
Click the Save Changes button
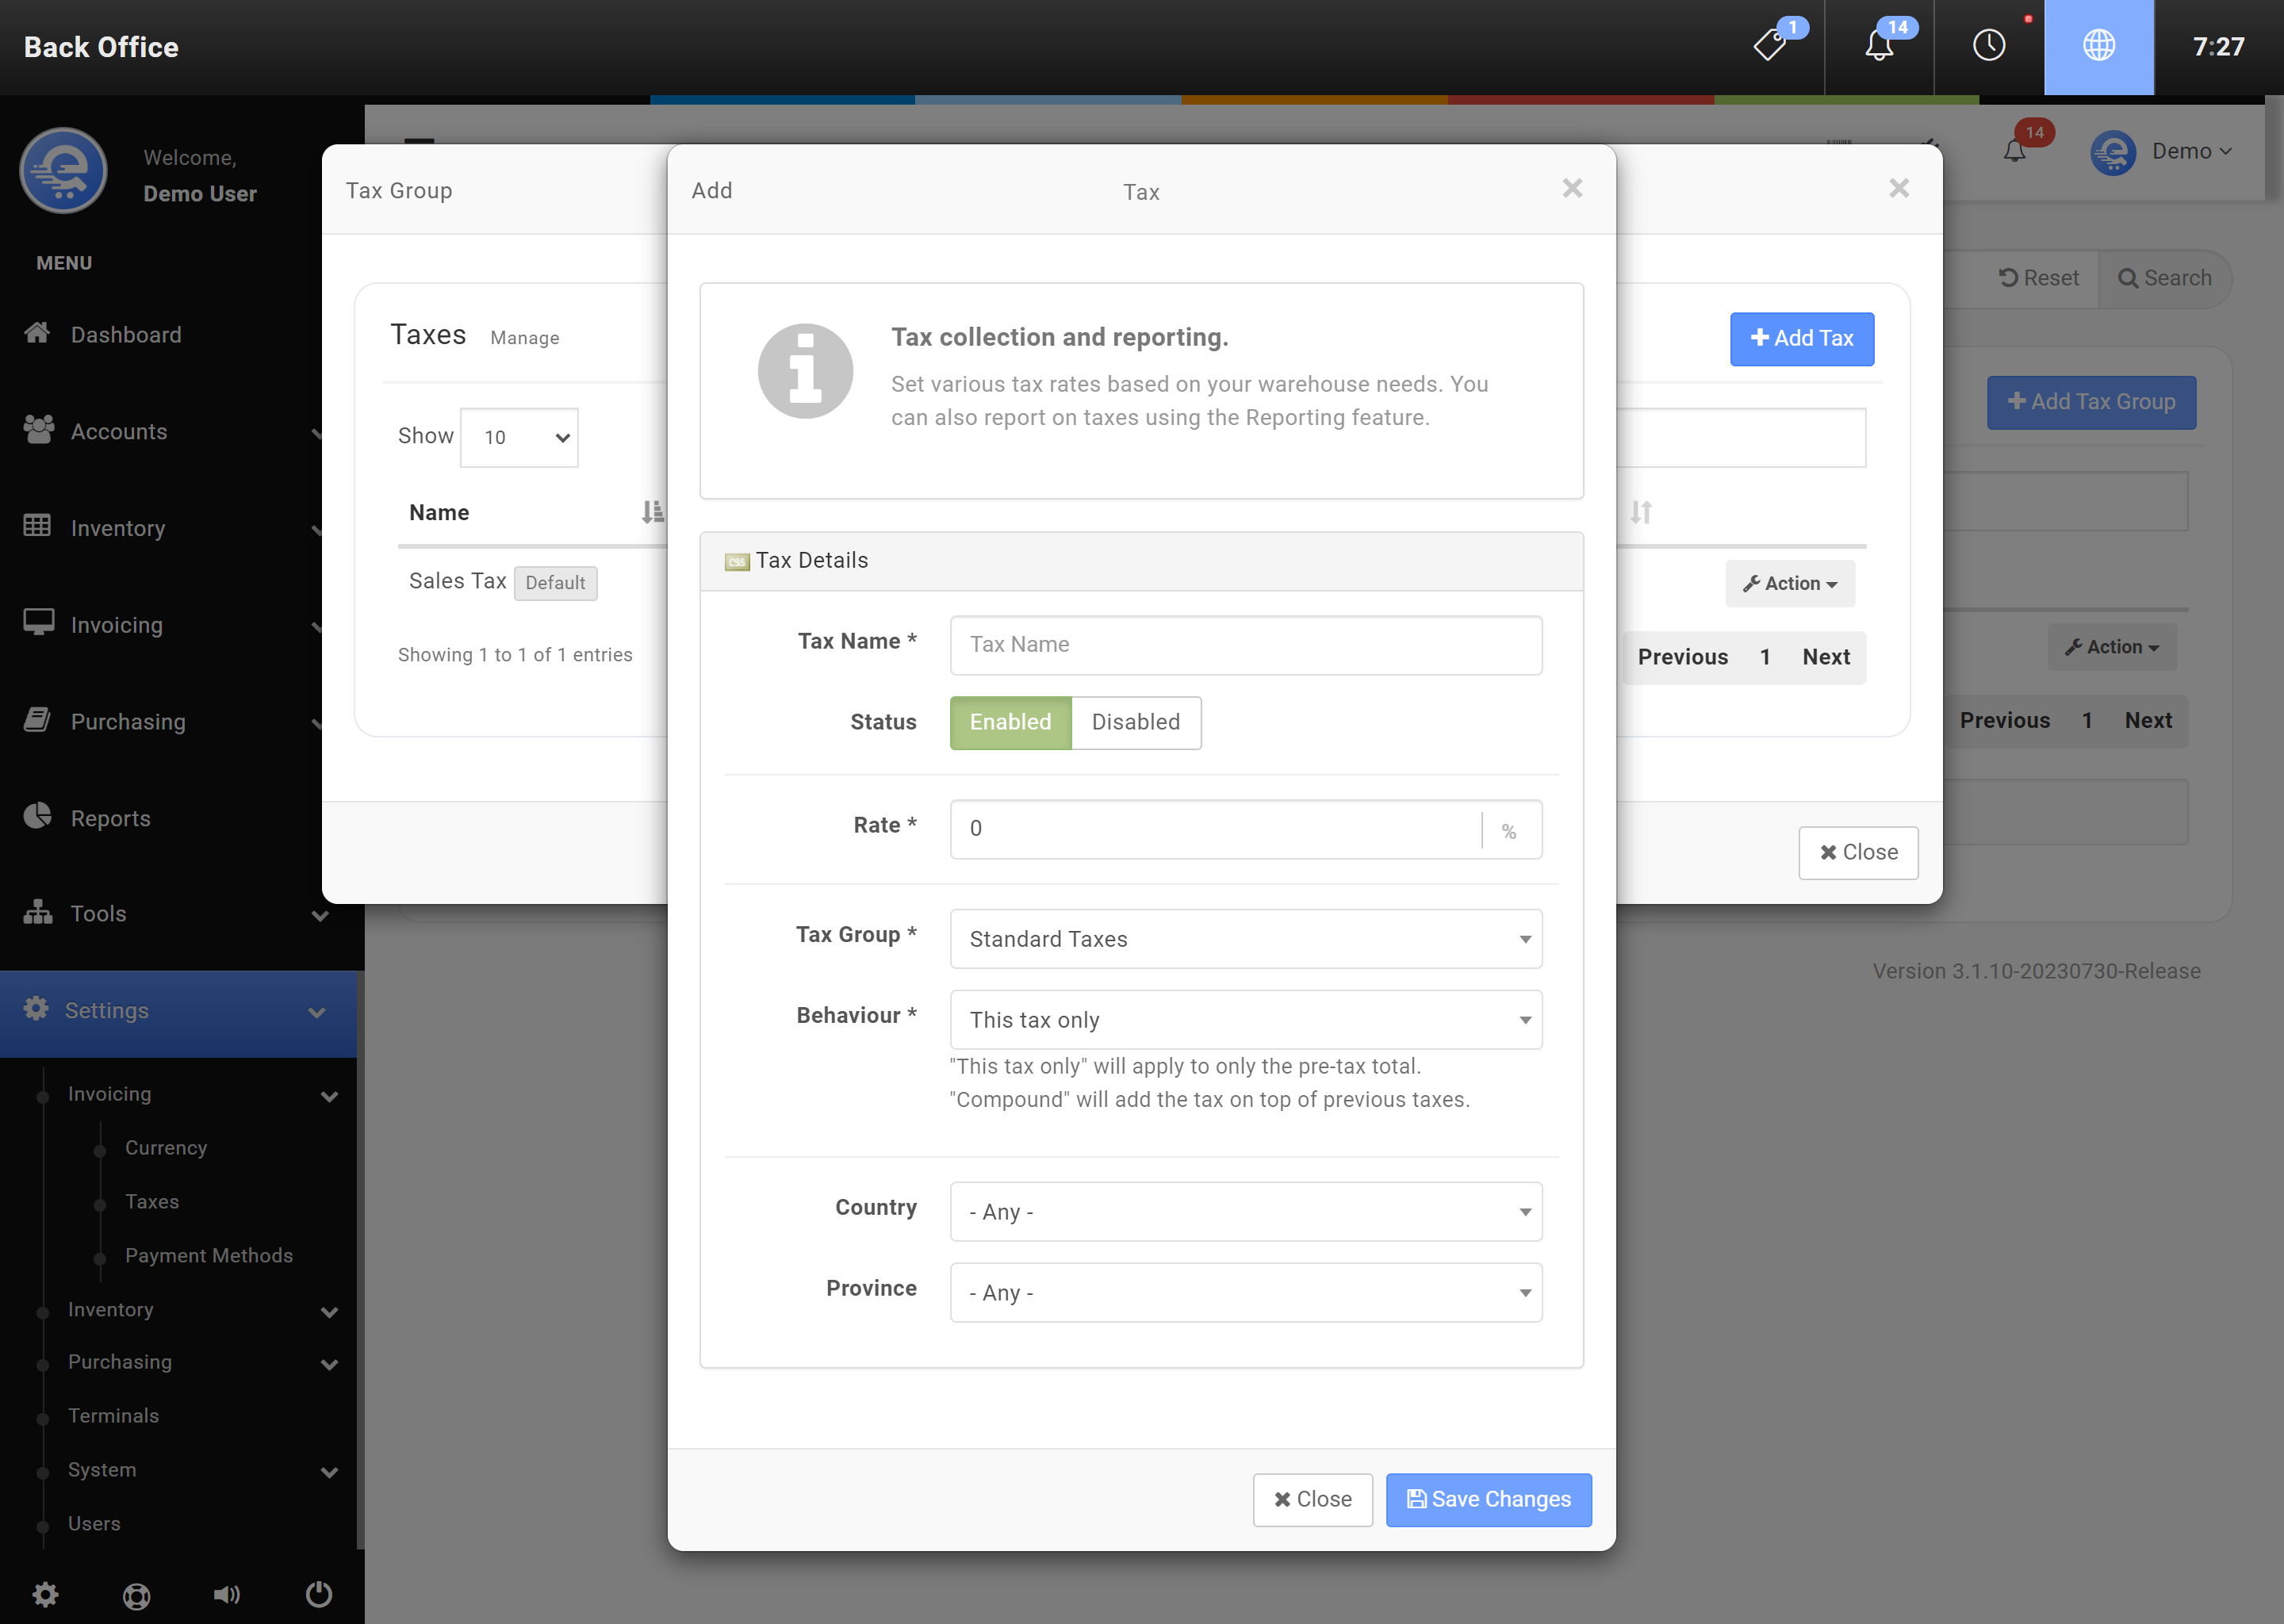[1488, 1499]
